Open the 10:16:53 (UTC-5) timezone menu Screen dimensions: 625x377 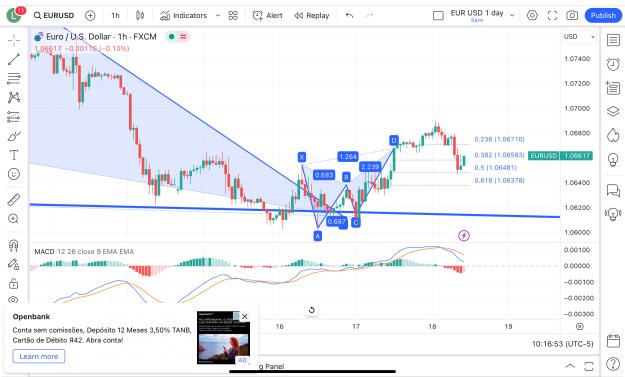click(x=562, y=344)
